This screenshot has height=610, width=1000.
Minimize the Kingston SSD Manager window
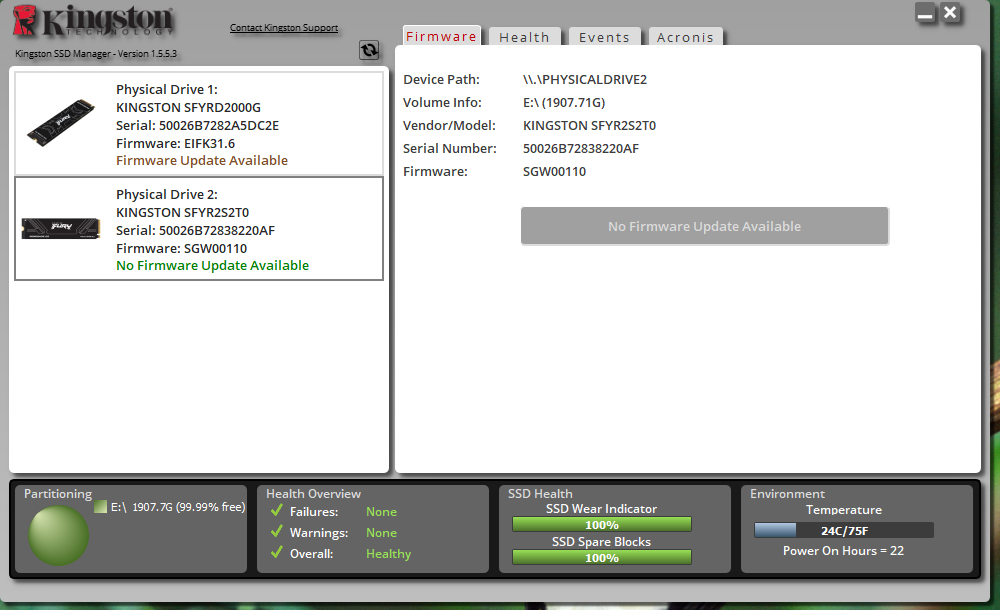(925, 13)
